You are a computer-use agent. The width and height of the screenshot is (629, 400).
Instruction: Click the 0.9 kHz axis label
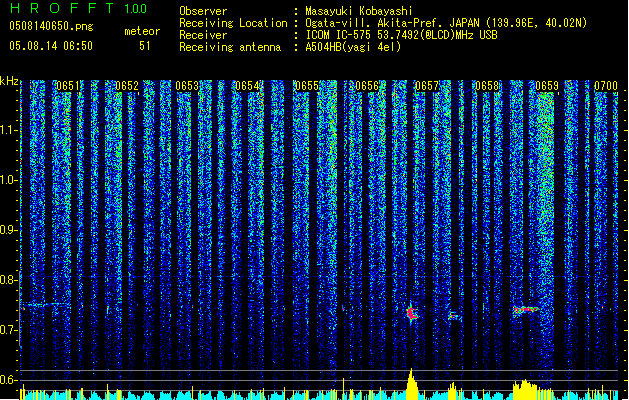[9, 230]
